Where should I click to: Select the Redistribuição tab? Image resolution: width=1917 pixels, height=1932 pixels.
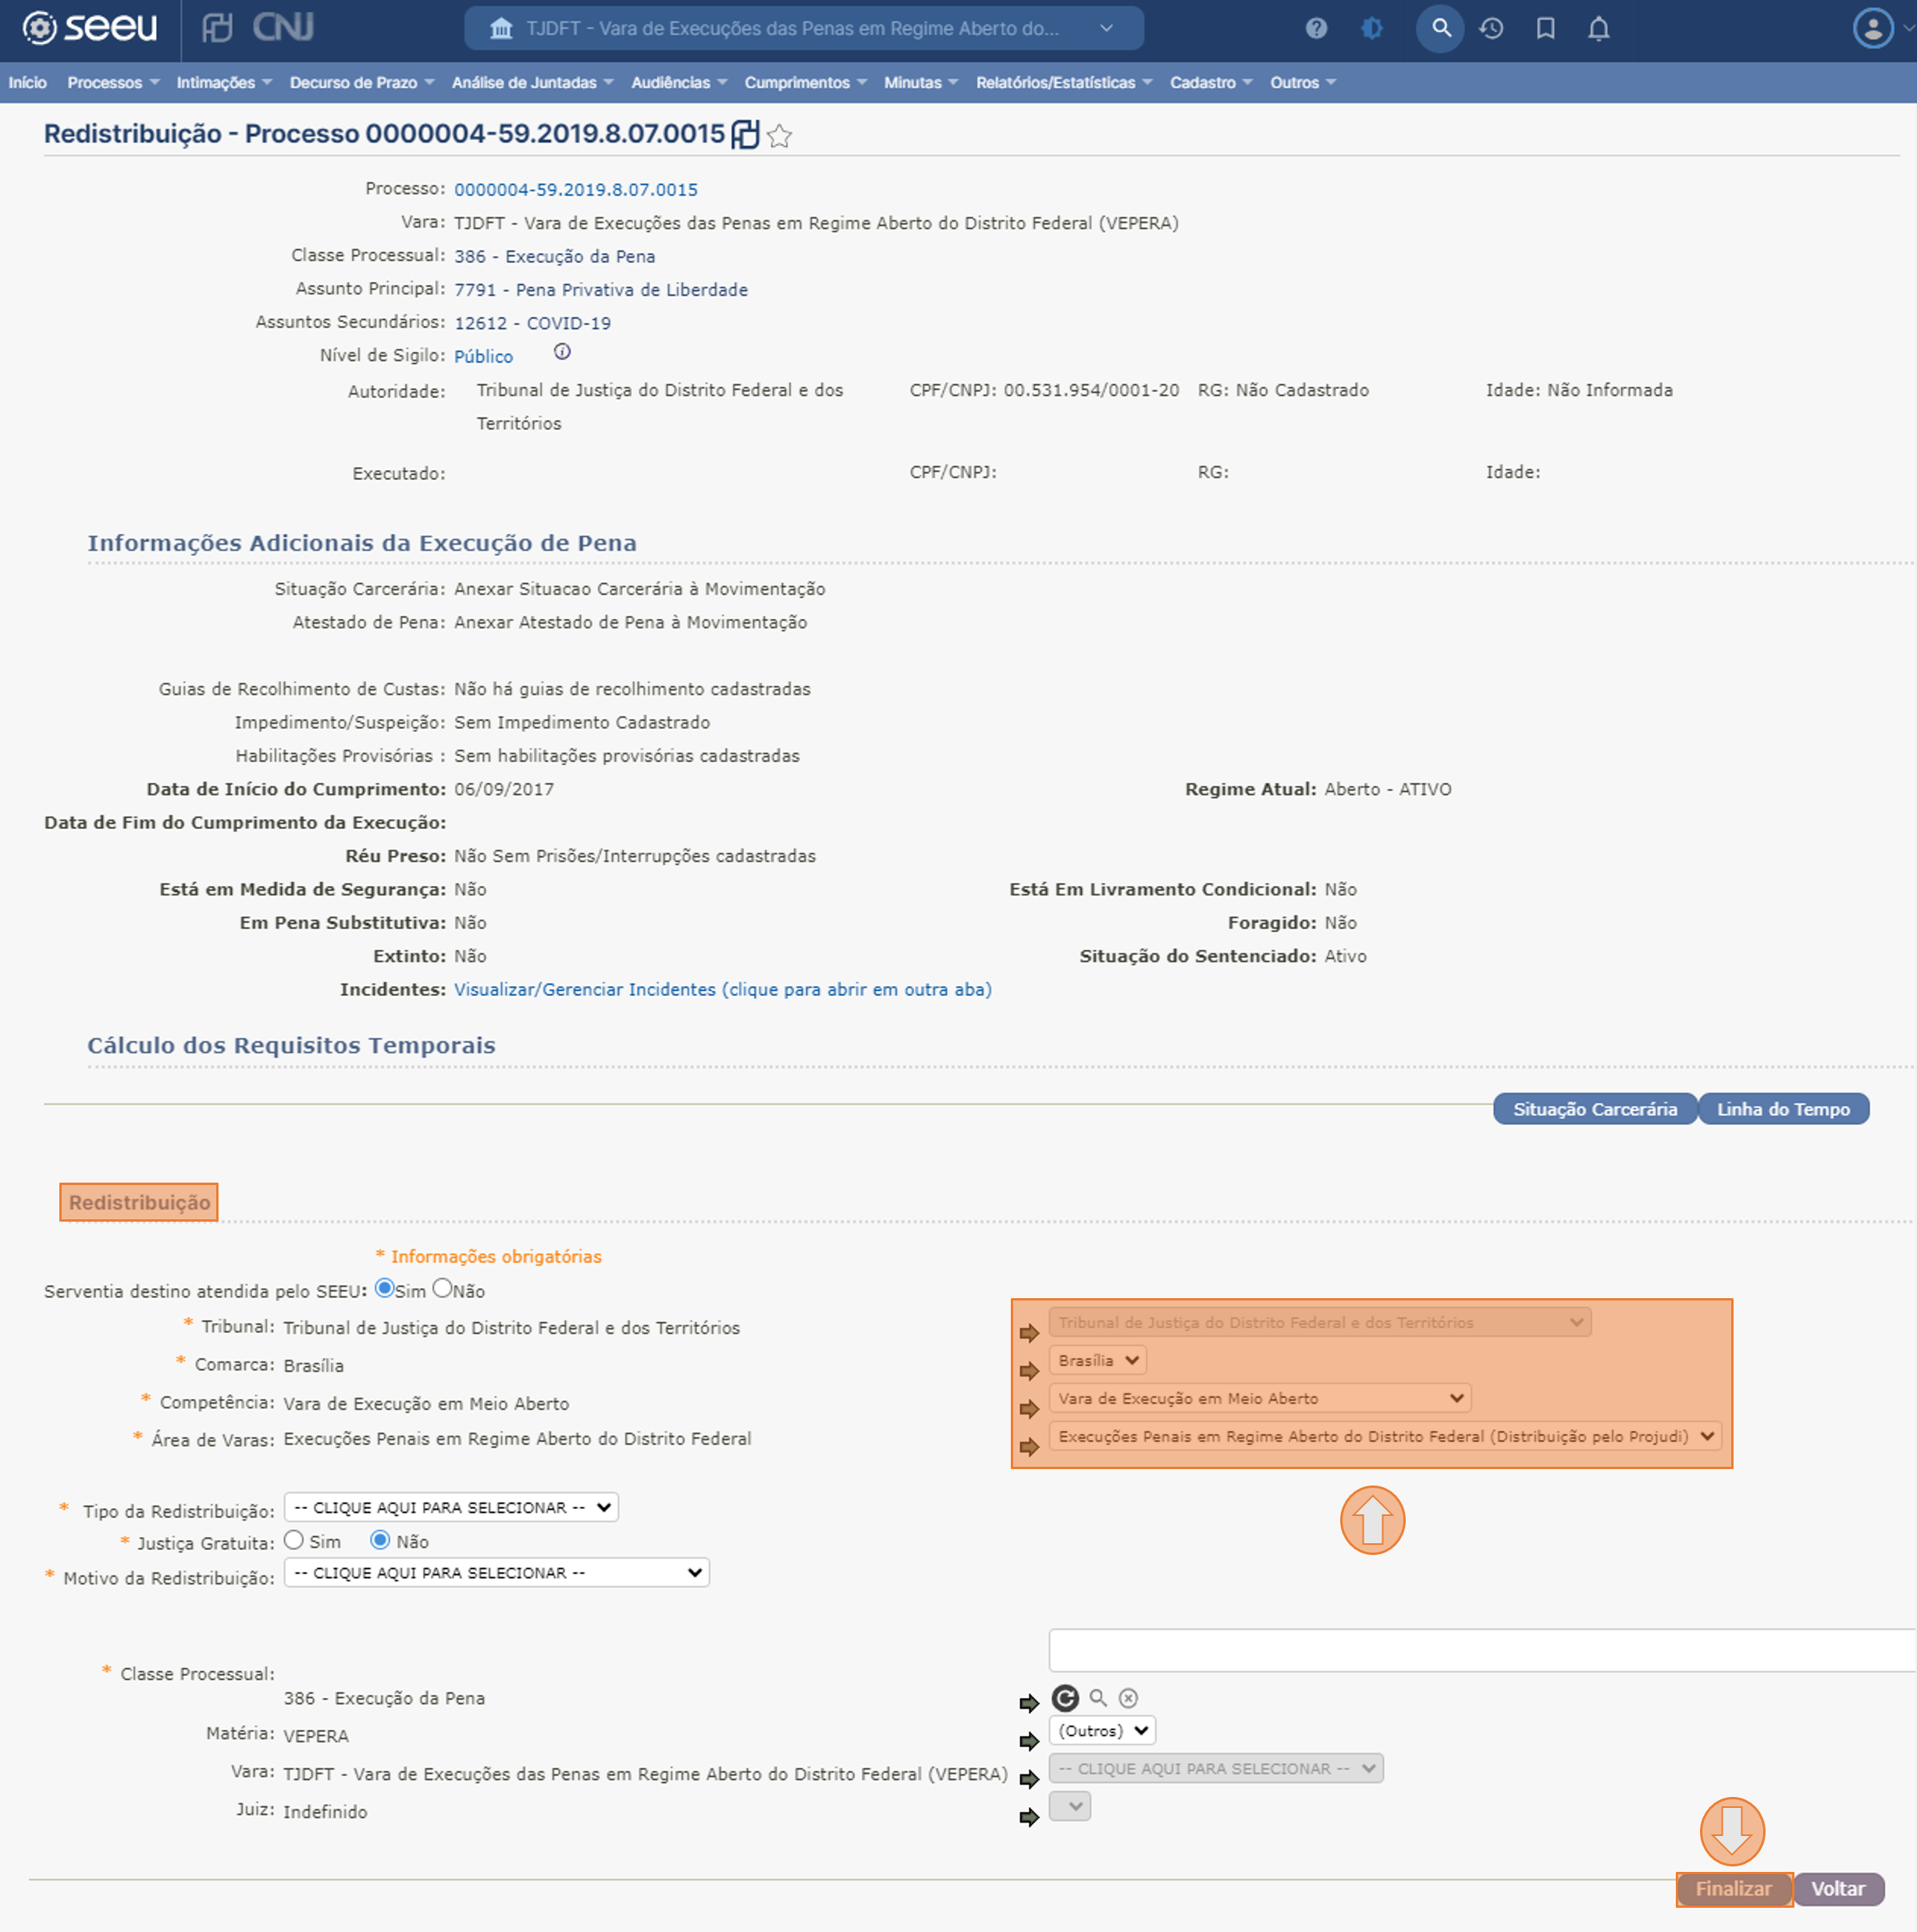pos(139,1202)
